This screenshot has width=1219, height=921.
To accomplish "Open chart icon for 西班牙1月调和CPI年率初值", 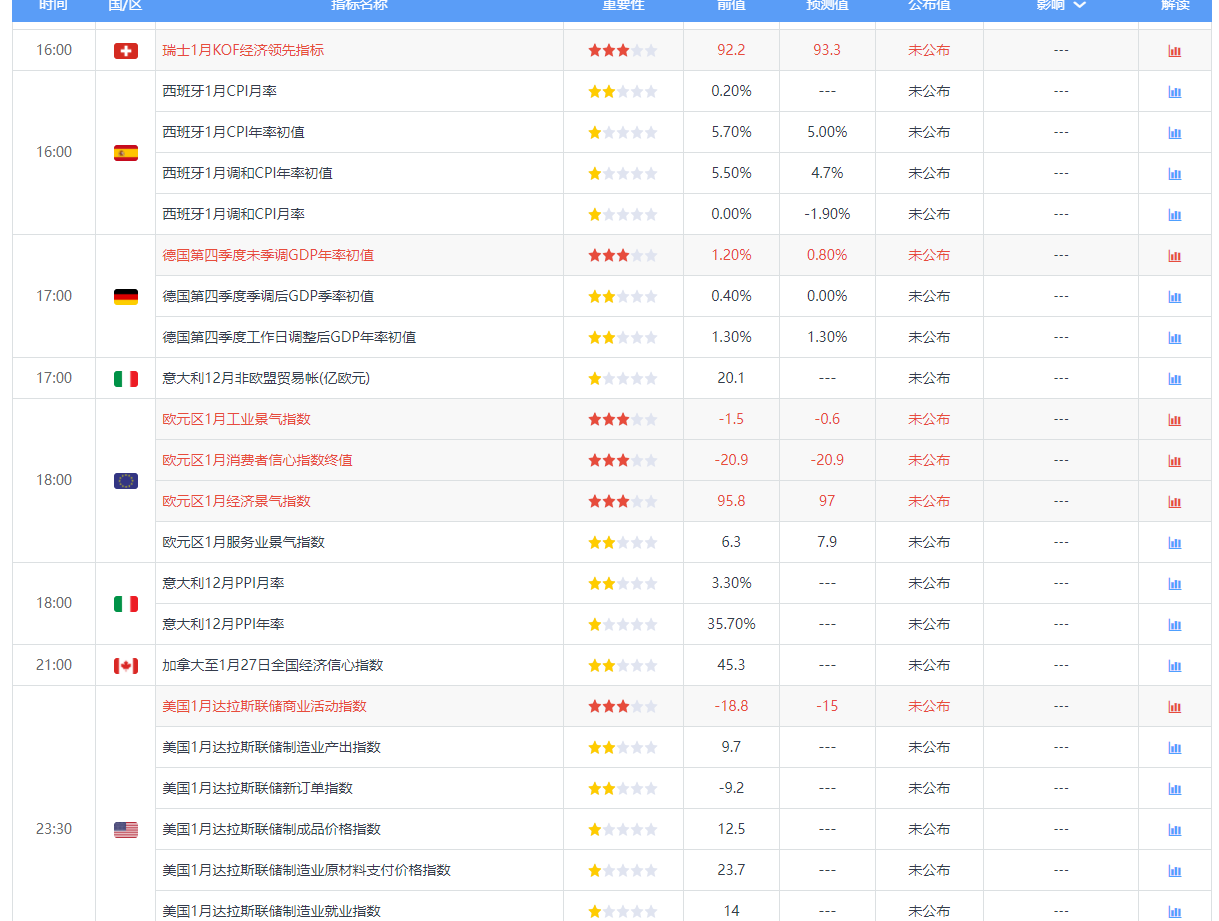I will [1174, 174].
